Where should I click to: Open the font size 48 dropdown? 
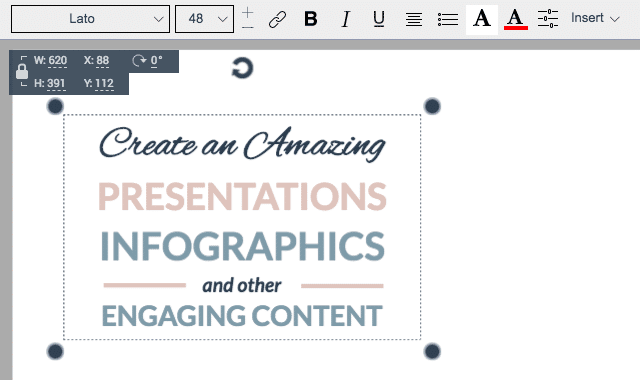point(204,19)
